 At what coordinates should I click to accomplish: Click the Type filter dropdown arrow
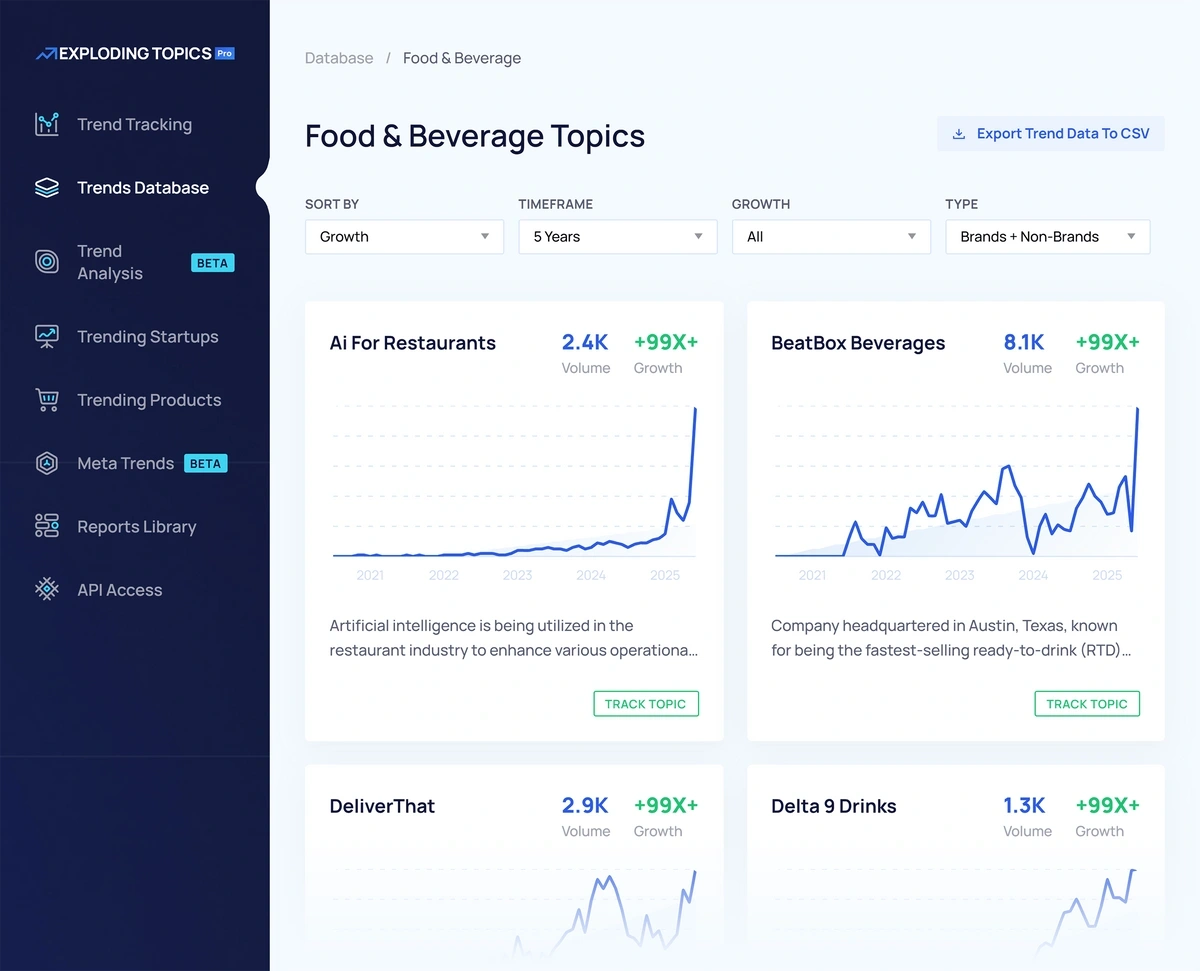pyautogui.click(x=1131, y=237)
